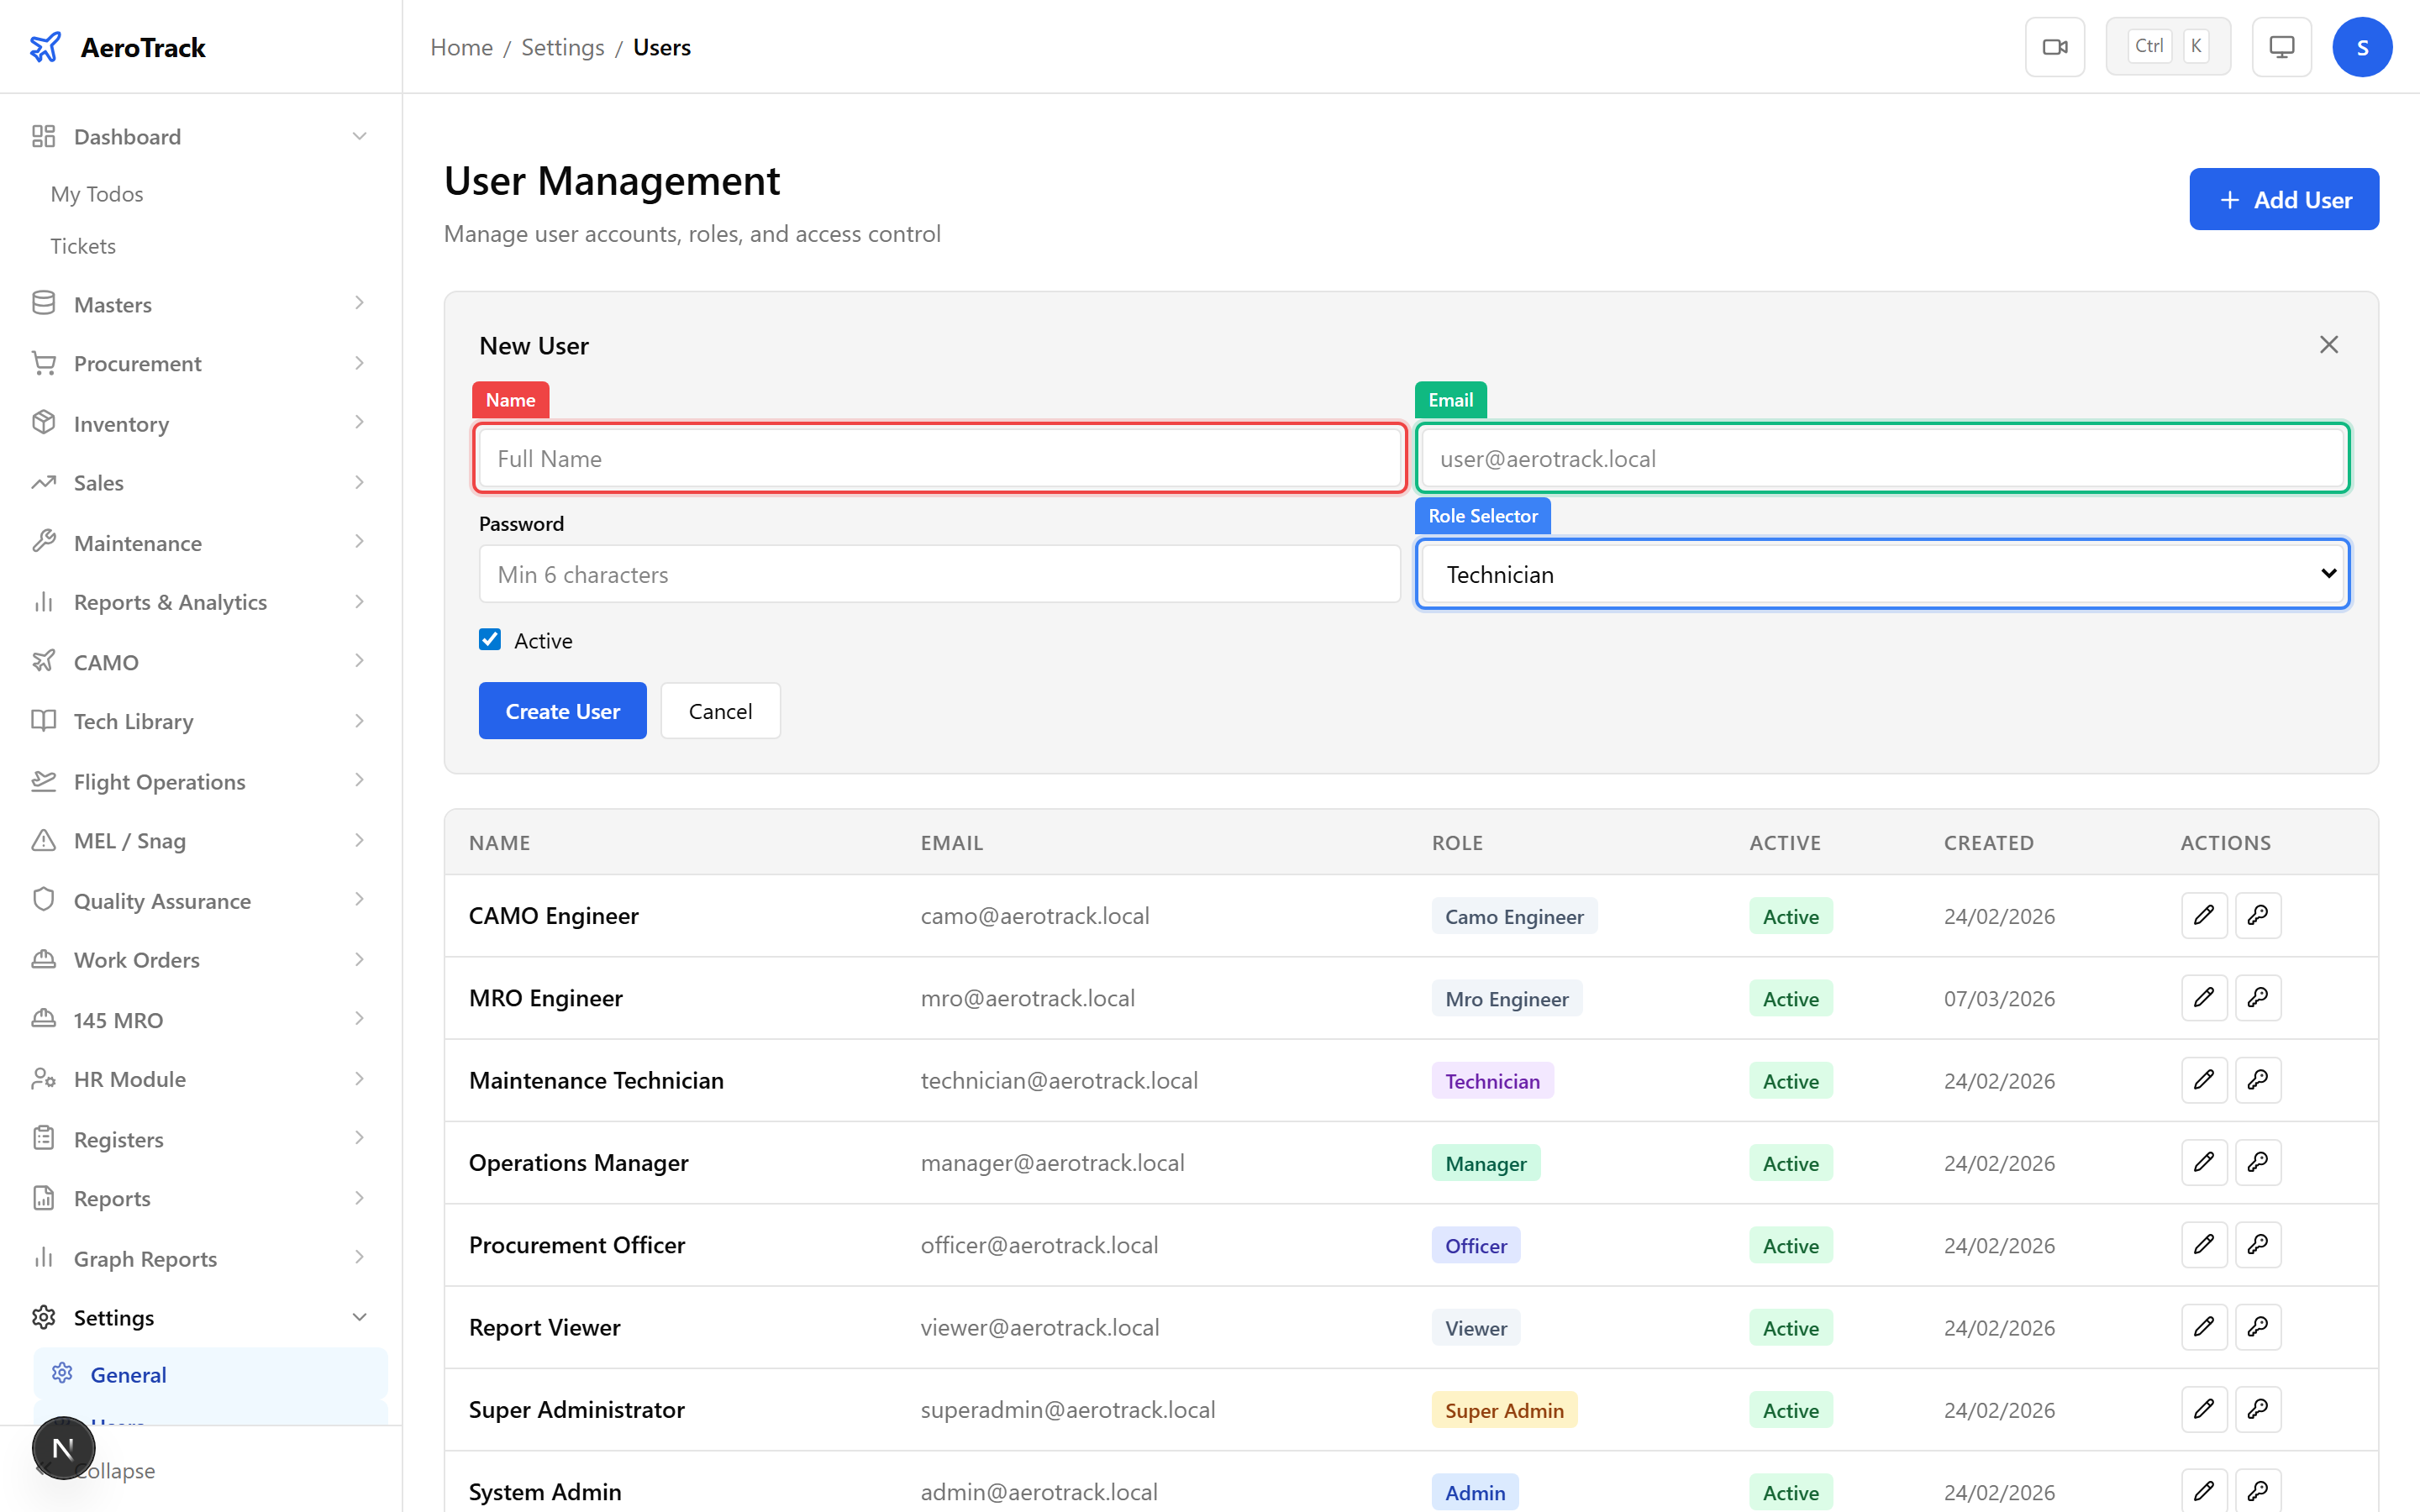Open the Technician role selector dropdown

1881,573
